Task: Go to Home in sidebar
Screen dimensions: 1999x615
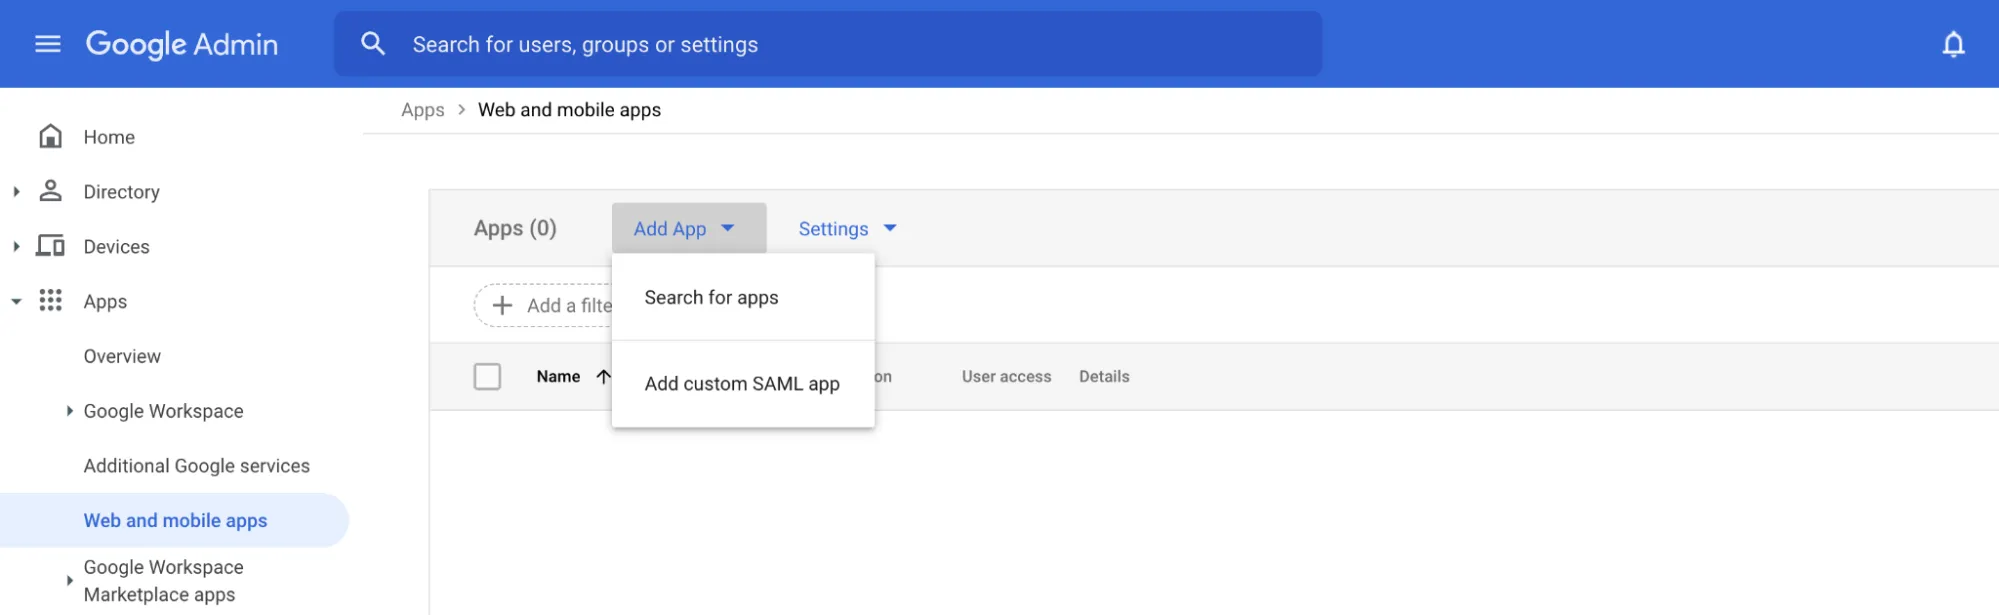Action: 109,137
